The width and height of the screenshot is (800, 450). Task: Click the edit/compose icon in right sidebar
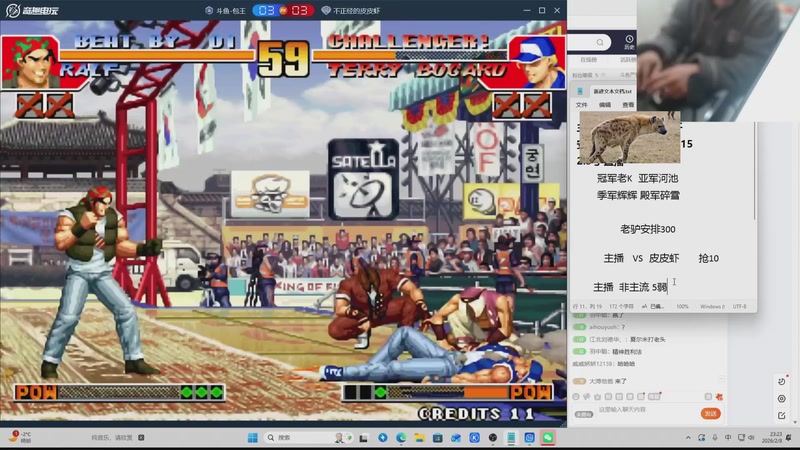tap(782, 416)
